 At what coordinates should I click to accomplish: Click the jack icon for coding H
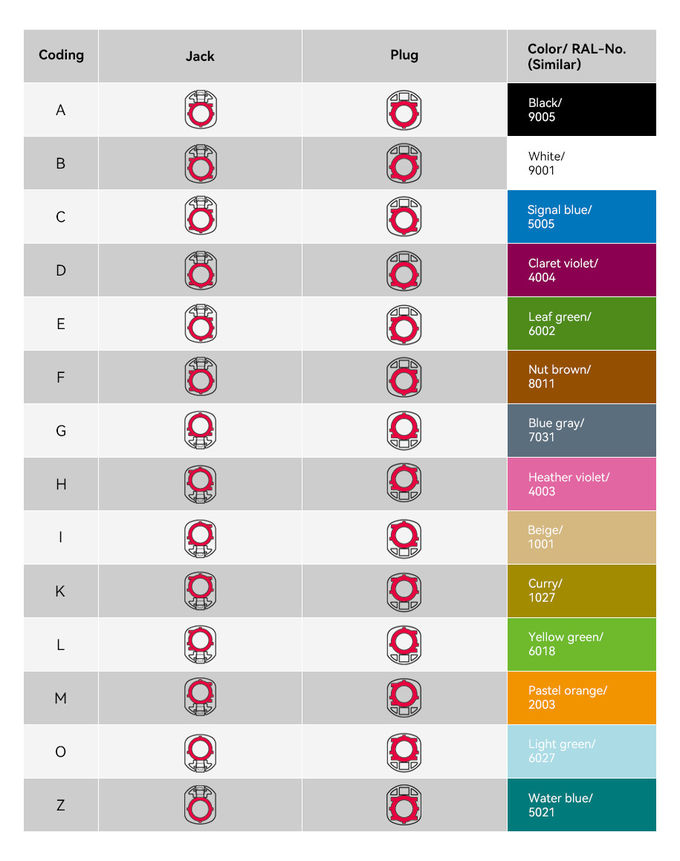200,484
